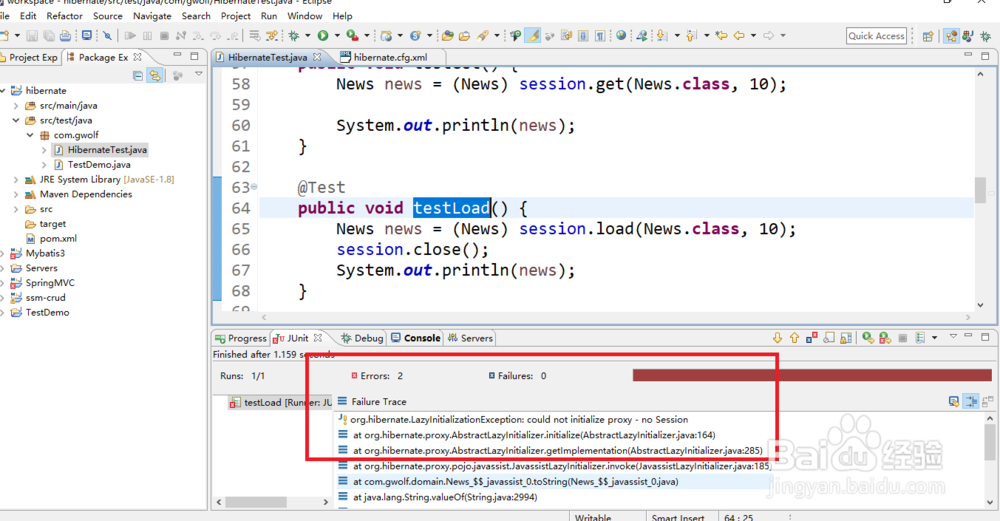Viewport: 1000px width, 521px height.
Task: Collapse the com.gwolf package
Action: point(30,135)
